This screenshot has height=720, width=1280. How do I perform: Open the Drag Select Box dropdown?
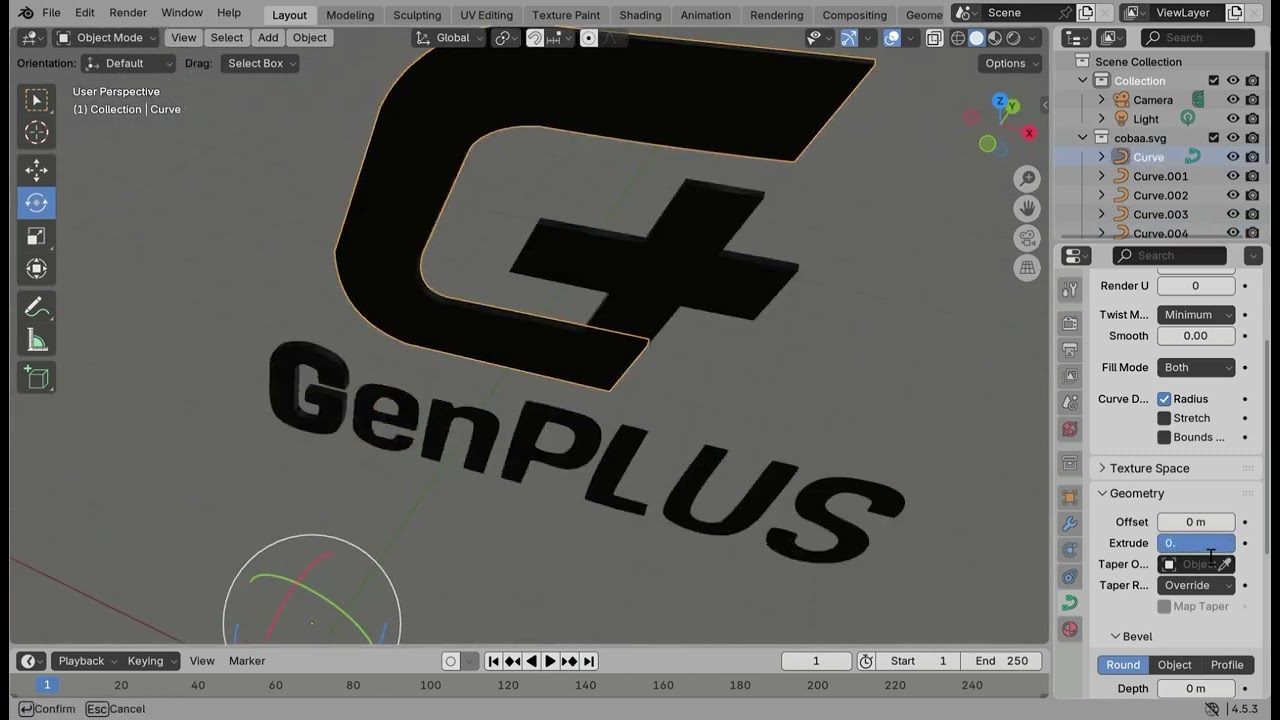(x=260, y=63)
